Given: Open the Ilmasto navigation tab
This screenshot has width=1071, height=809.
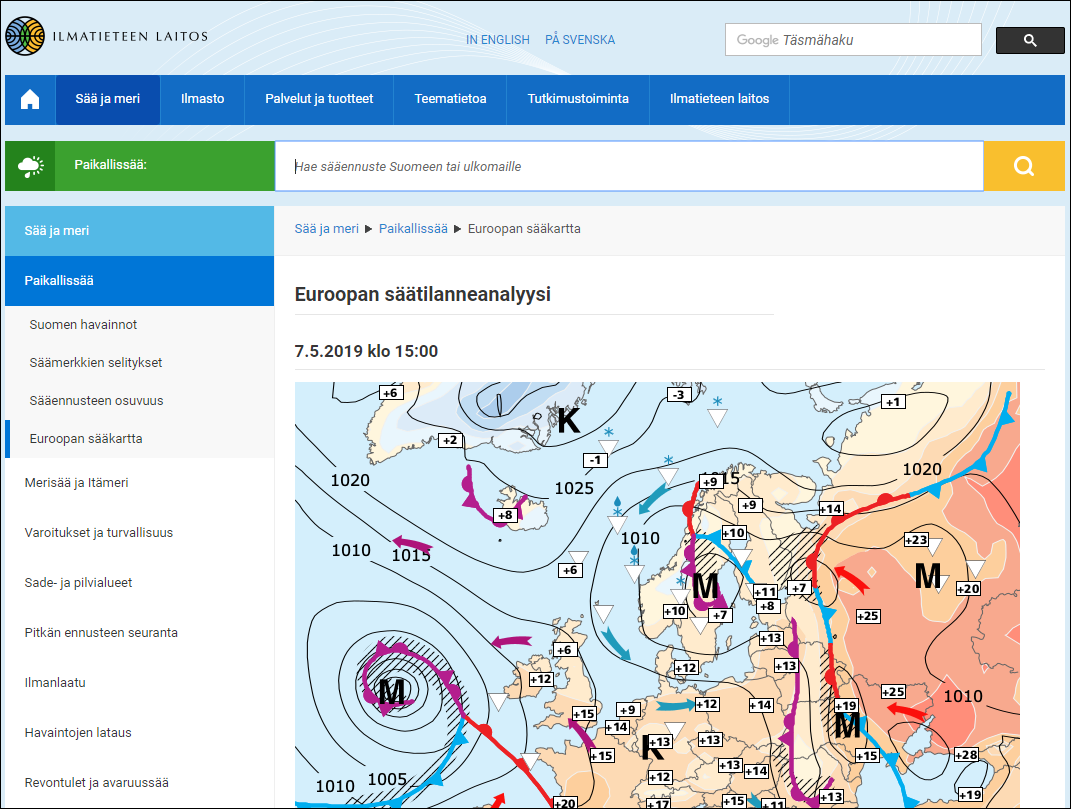Looking at the screenshot, I should tap(202, 99).
